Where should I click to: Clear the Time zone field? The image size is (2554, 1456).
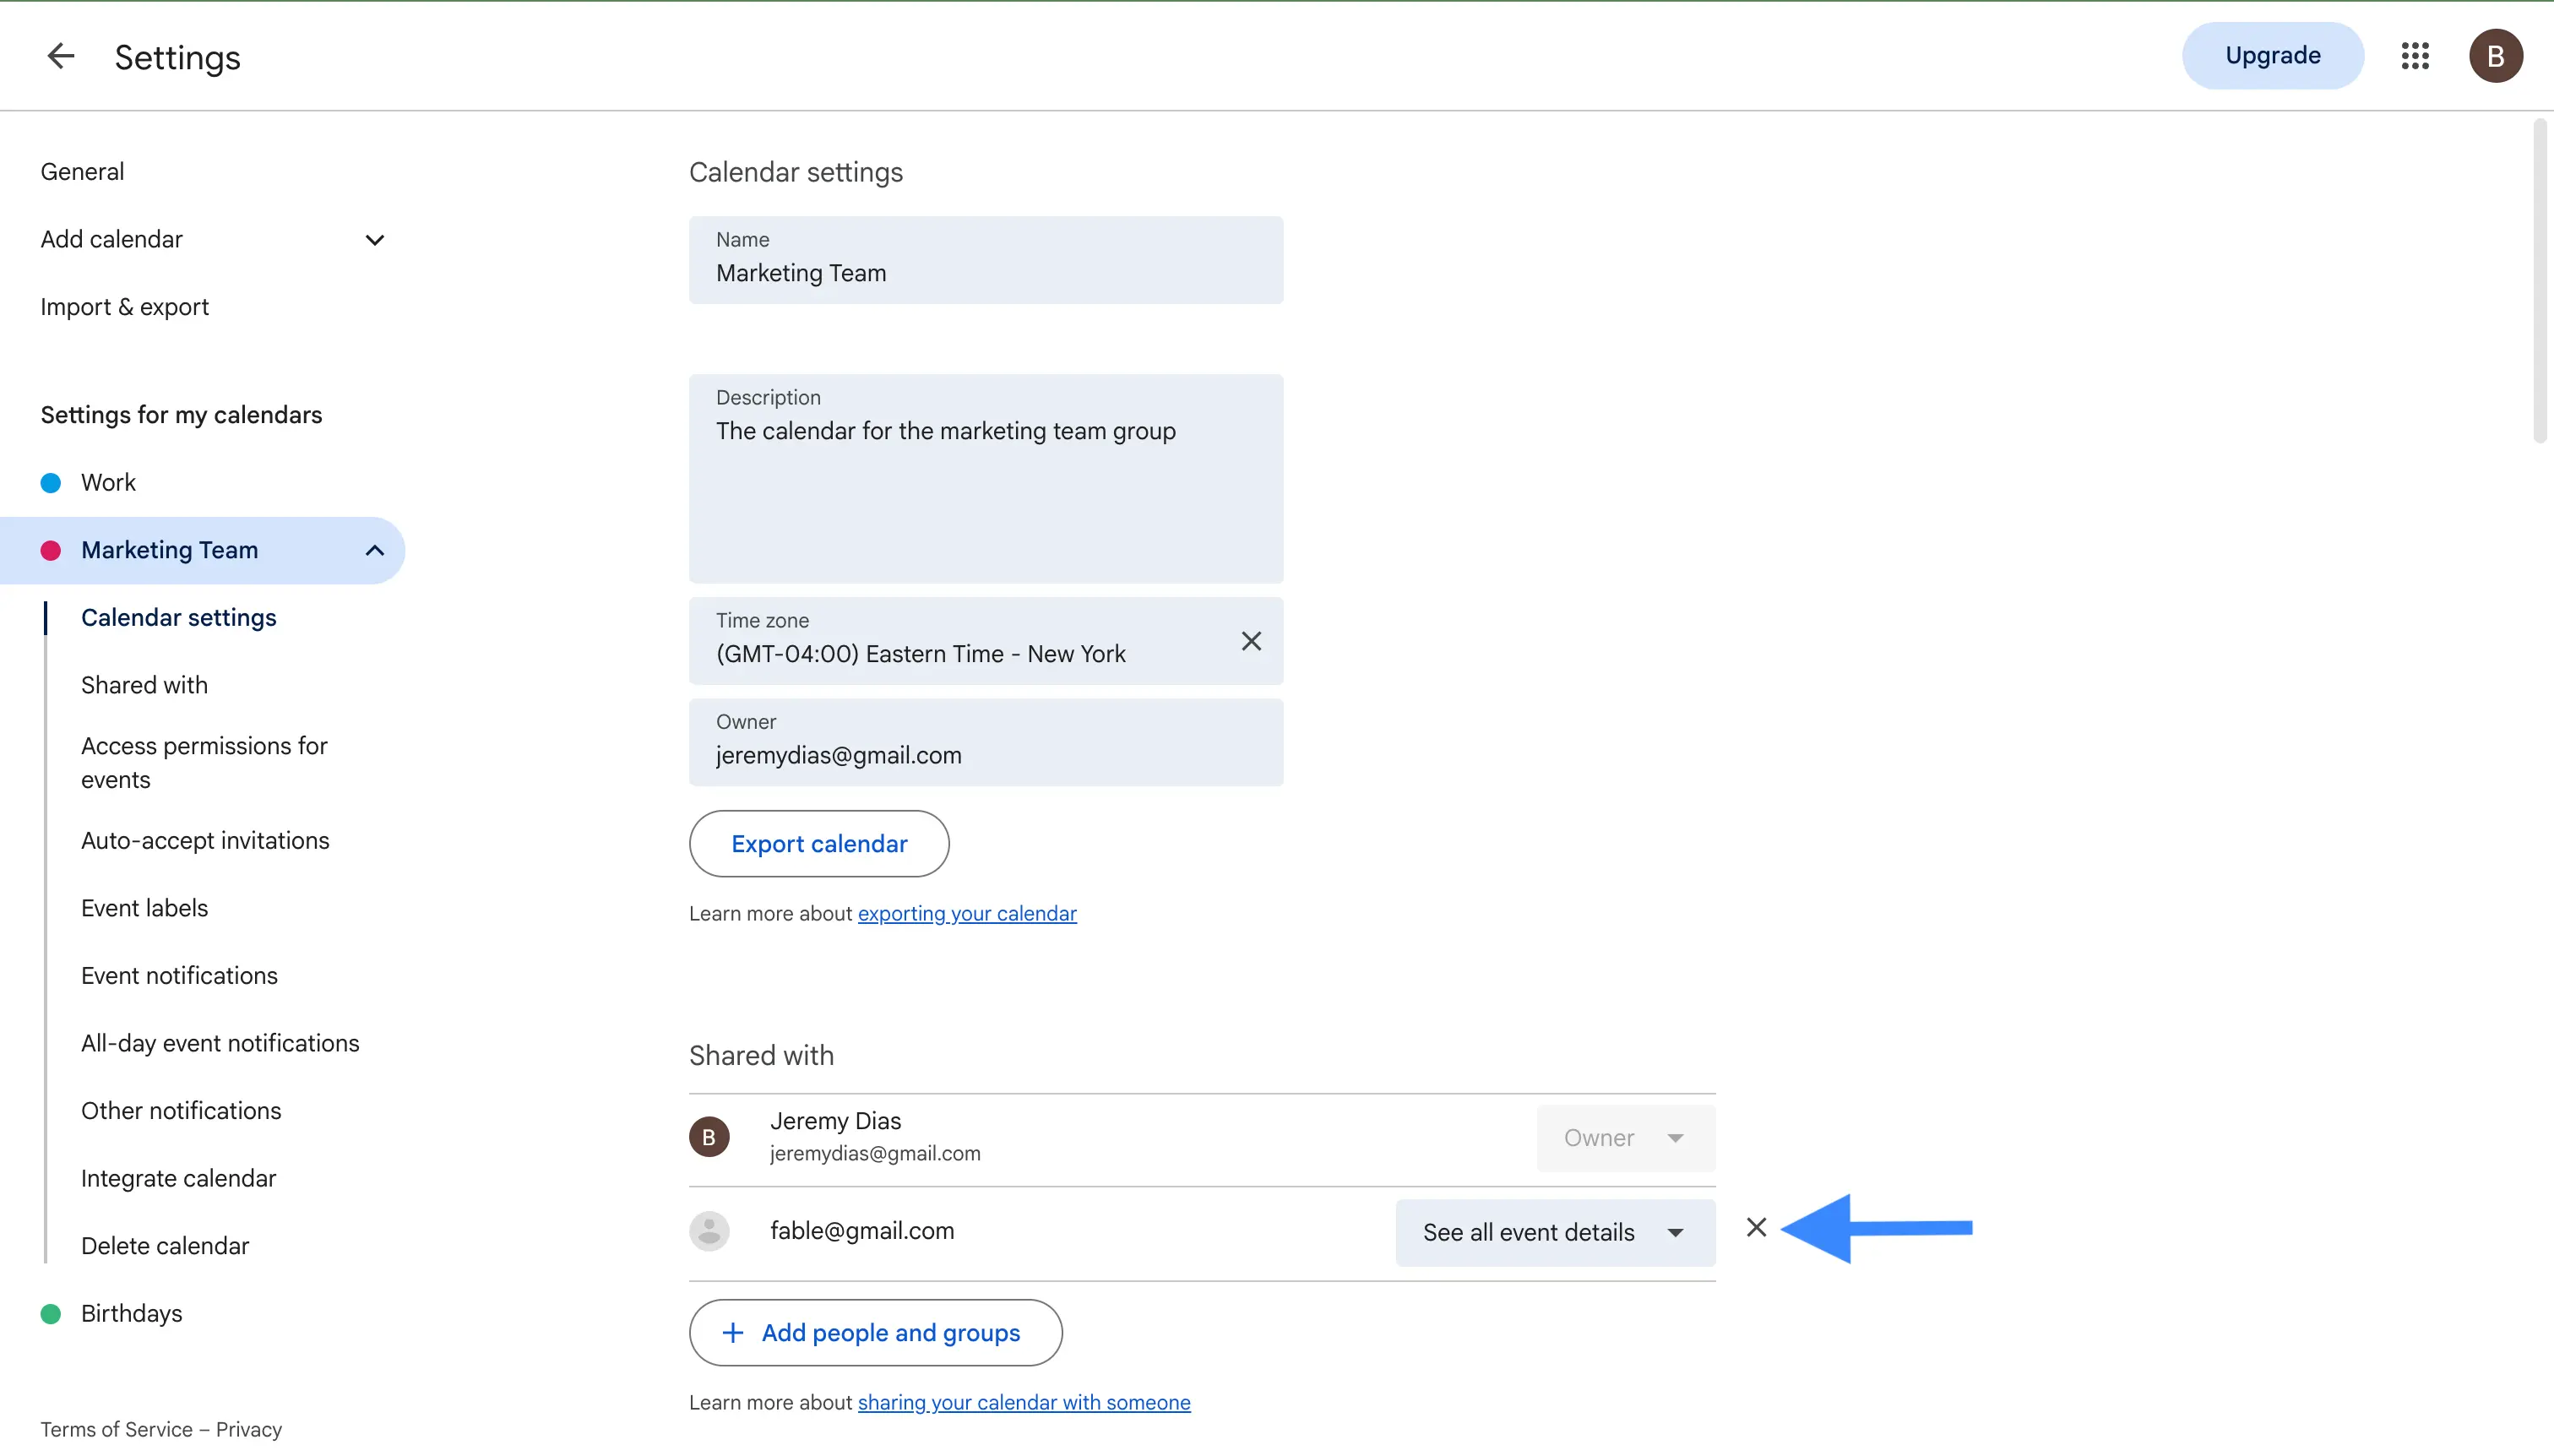(1251, 641)
